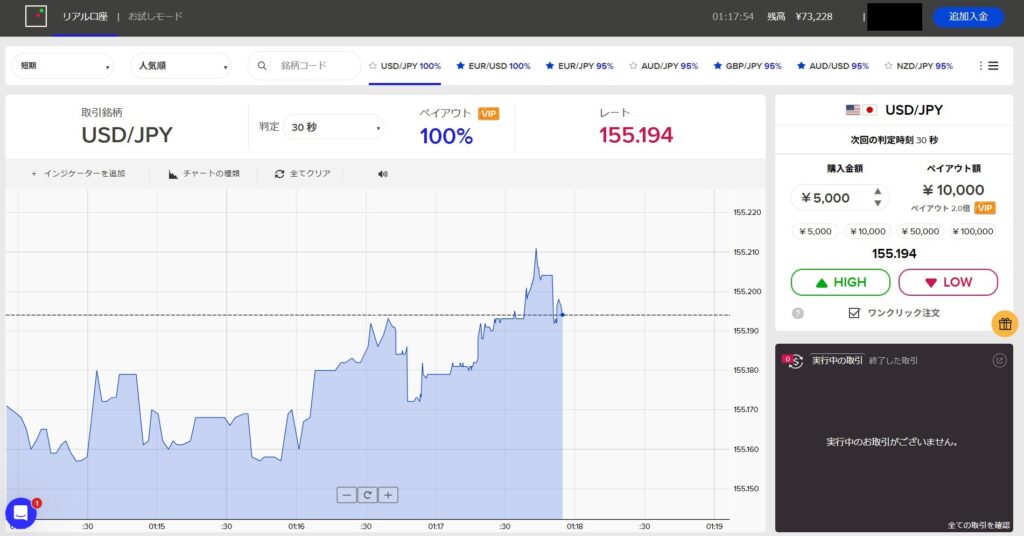Toggle favorite star for EUR/USD
The height and width of the screenshot is (536, 1024).
[x=461, y=66]
